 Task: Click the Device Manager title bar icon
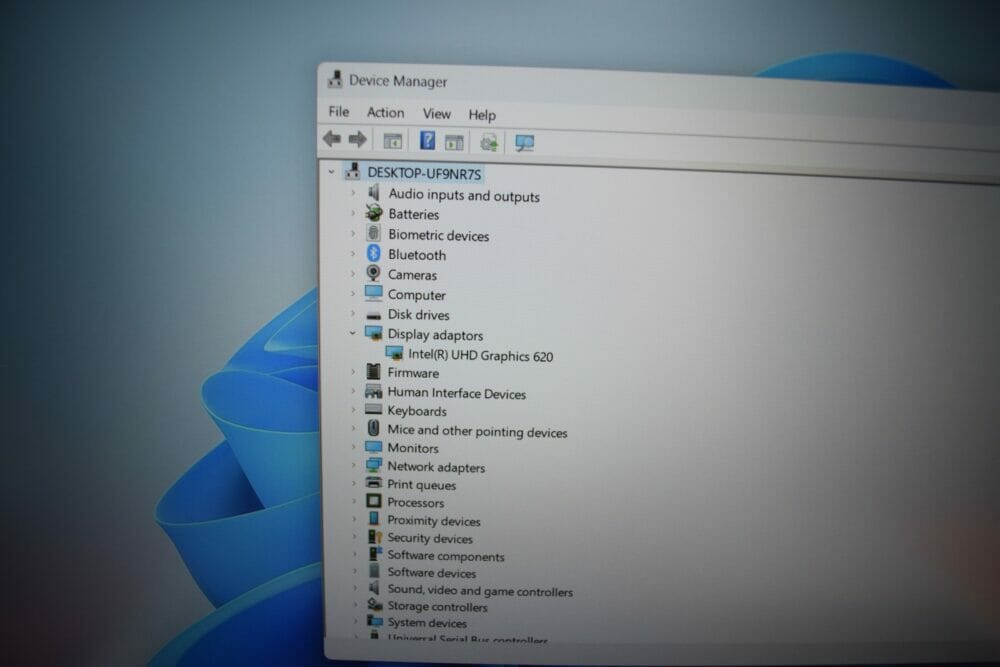tap(335, 79)
